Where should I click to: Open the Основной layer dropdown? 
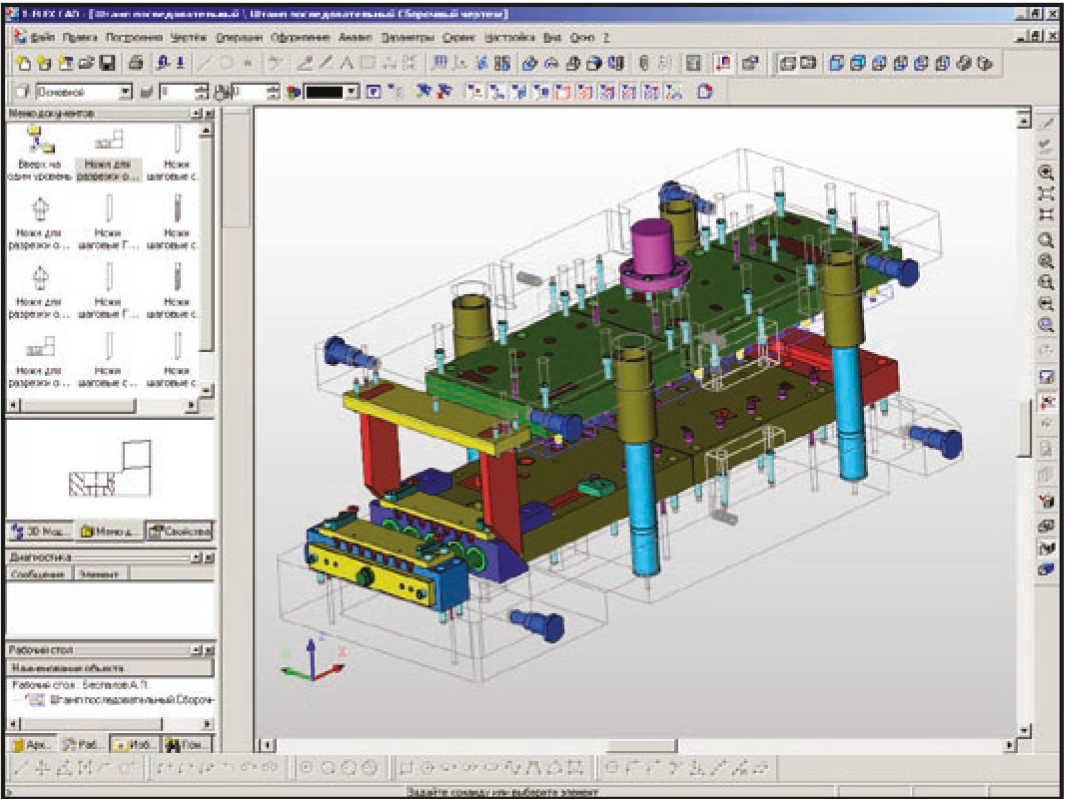[x=125, y=91]
